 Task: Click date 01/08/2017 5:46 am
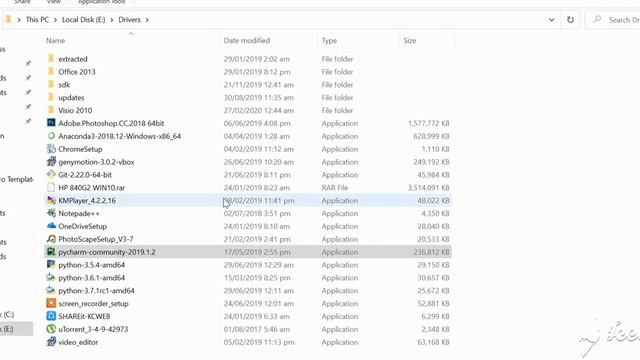point(256,329)
